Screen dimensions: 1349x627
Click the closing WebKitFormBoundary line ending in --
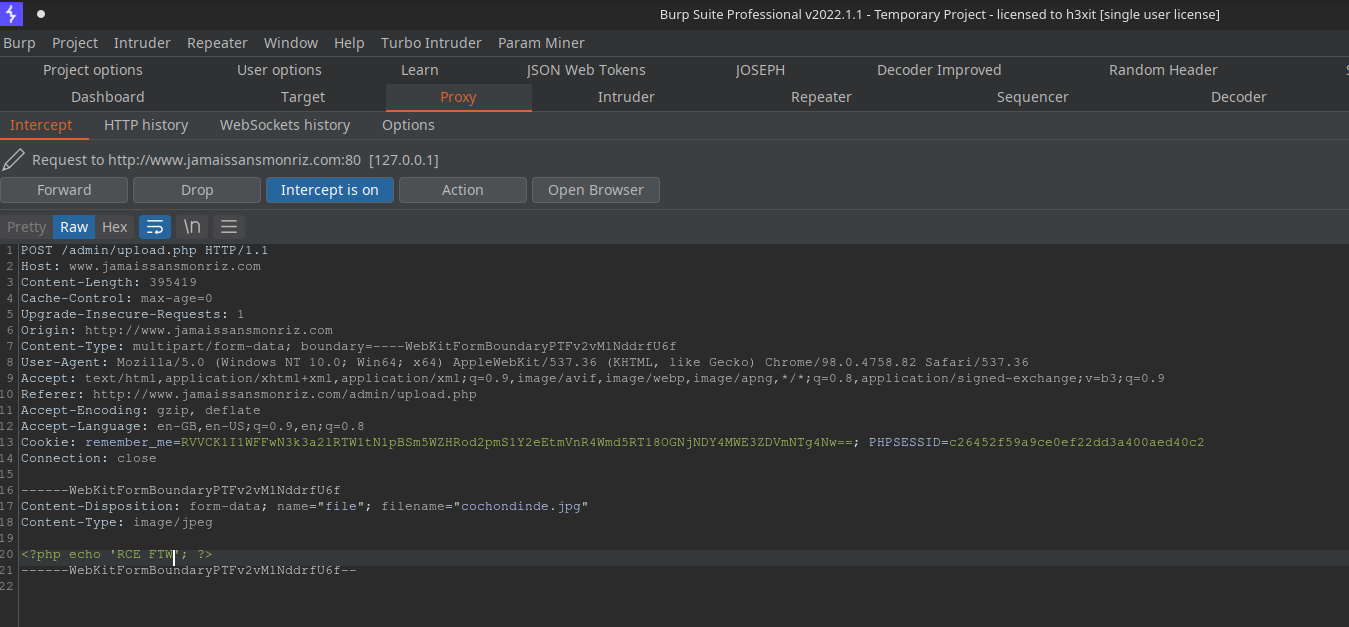pos(189,570)
